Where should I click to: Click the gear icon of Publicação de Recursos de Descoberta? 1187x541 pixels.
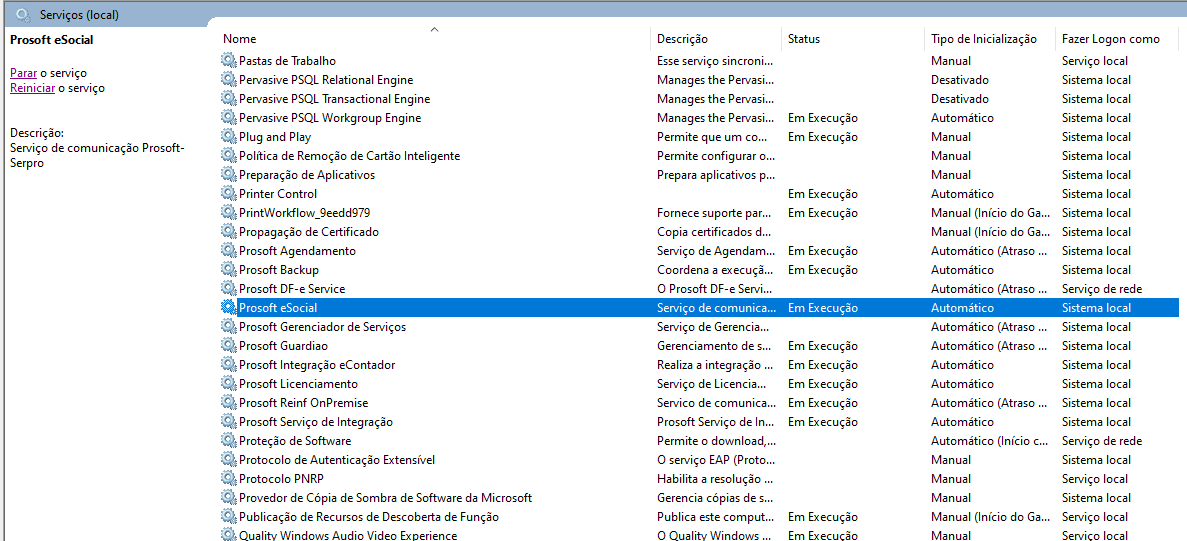[229, 517]
